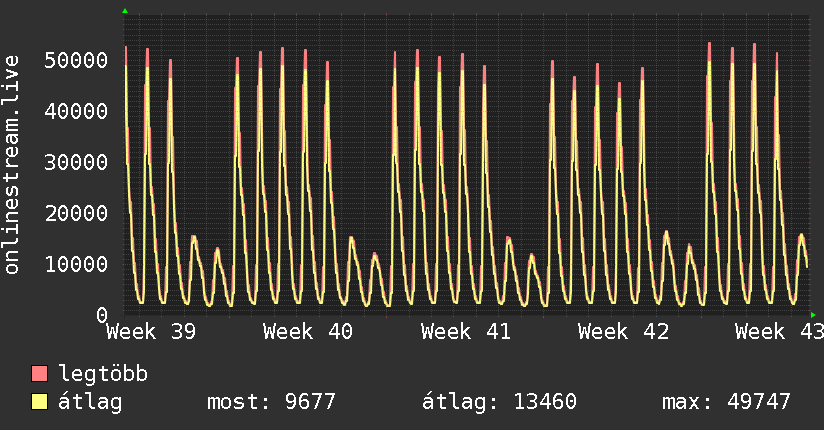This screenshot has width=824, height=430.
Task: Select the Week 42 axis label
Action: 623,332
